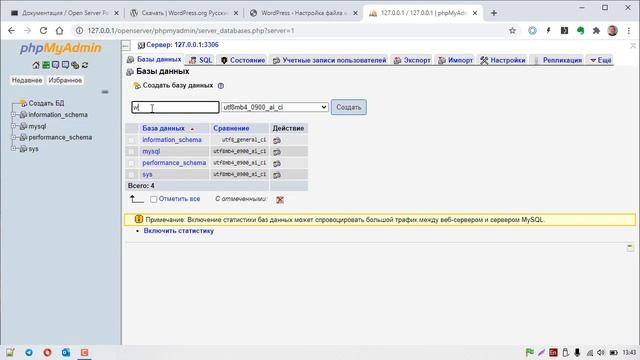Viewport: 640px width, 360px height.
Task: Click Создать БД in navigation tree
Action: (46, 103)
